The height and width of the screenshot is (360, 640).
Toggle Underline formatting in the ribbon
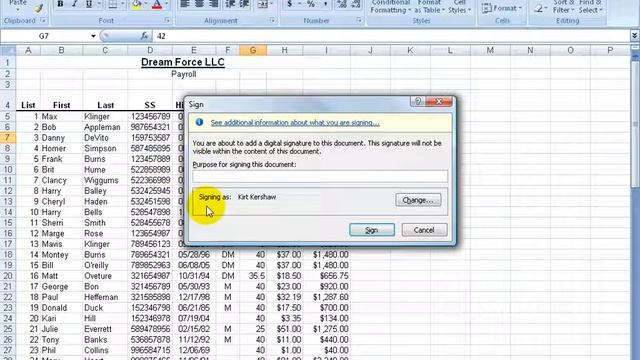[89, 4]
